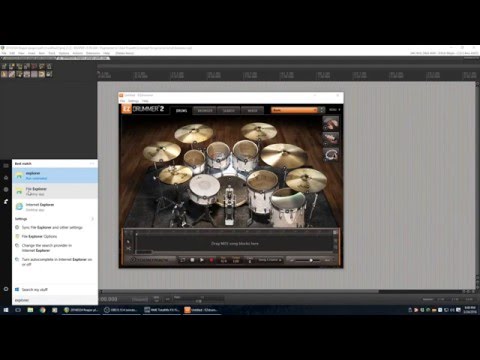Click the Windows Start button
Image resolution: width=480 pixels, height=360 pixels.
click(6, 310)
